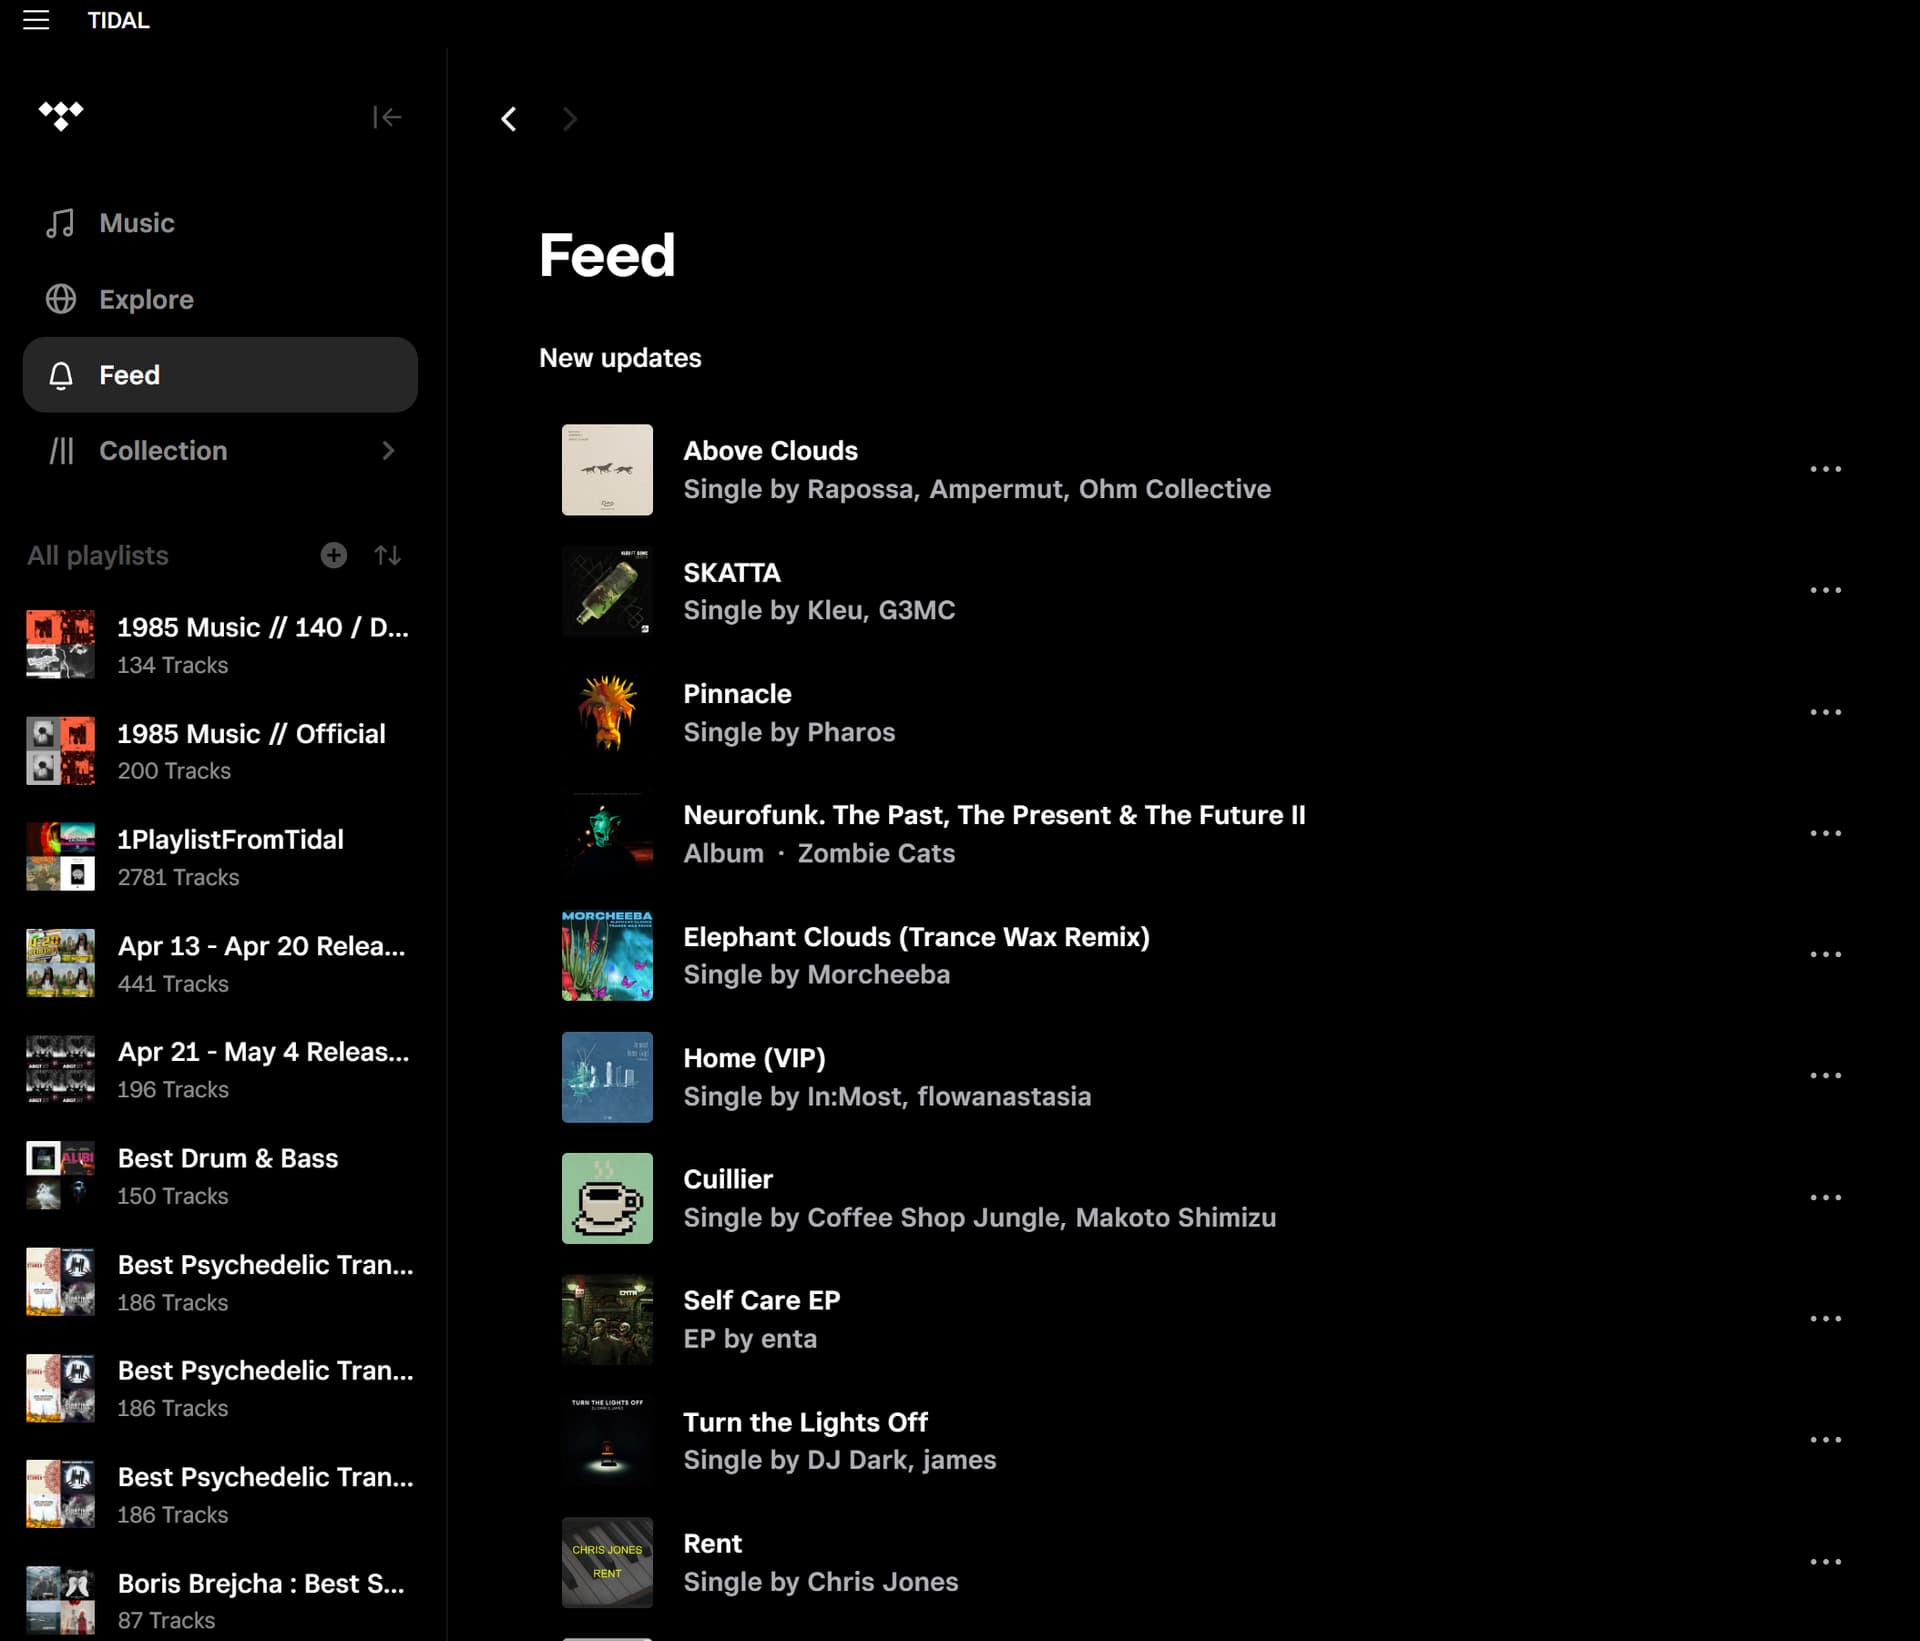Navigate to the Explore page
This screenshot has width=1920, height=1641.
145,299
